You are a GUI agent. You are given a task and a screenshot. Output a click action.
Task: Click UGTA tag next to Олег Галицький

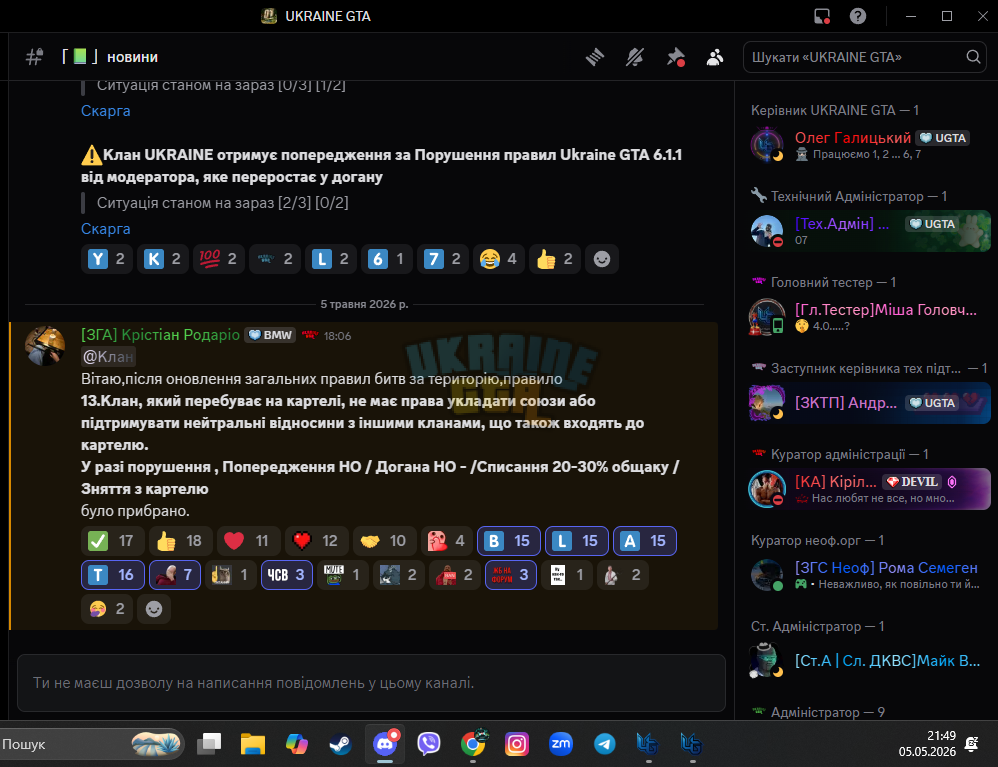pos(943,137)
